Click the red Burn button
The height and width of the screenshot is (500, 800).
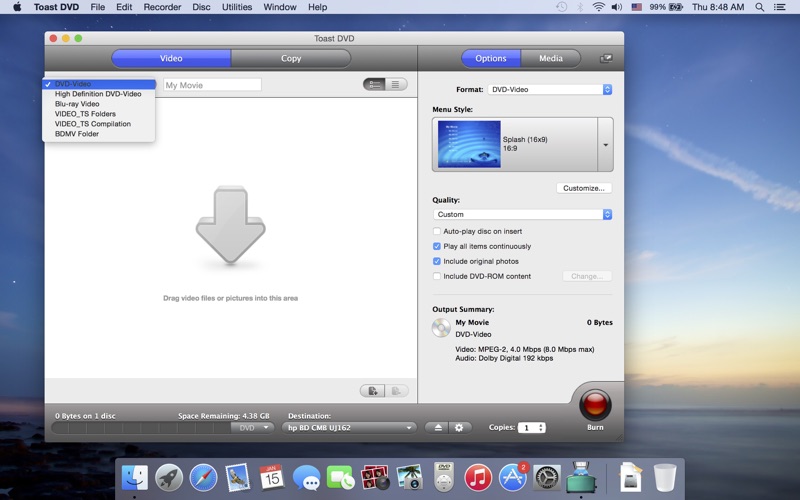595,405
